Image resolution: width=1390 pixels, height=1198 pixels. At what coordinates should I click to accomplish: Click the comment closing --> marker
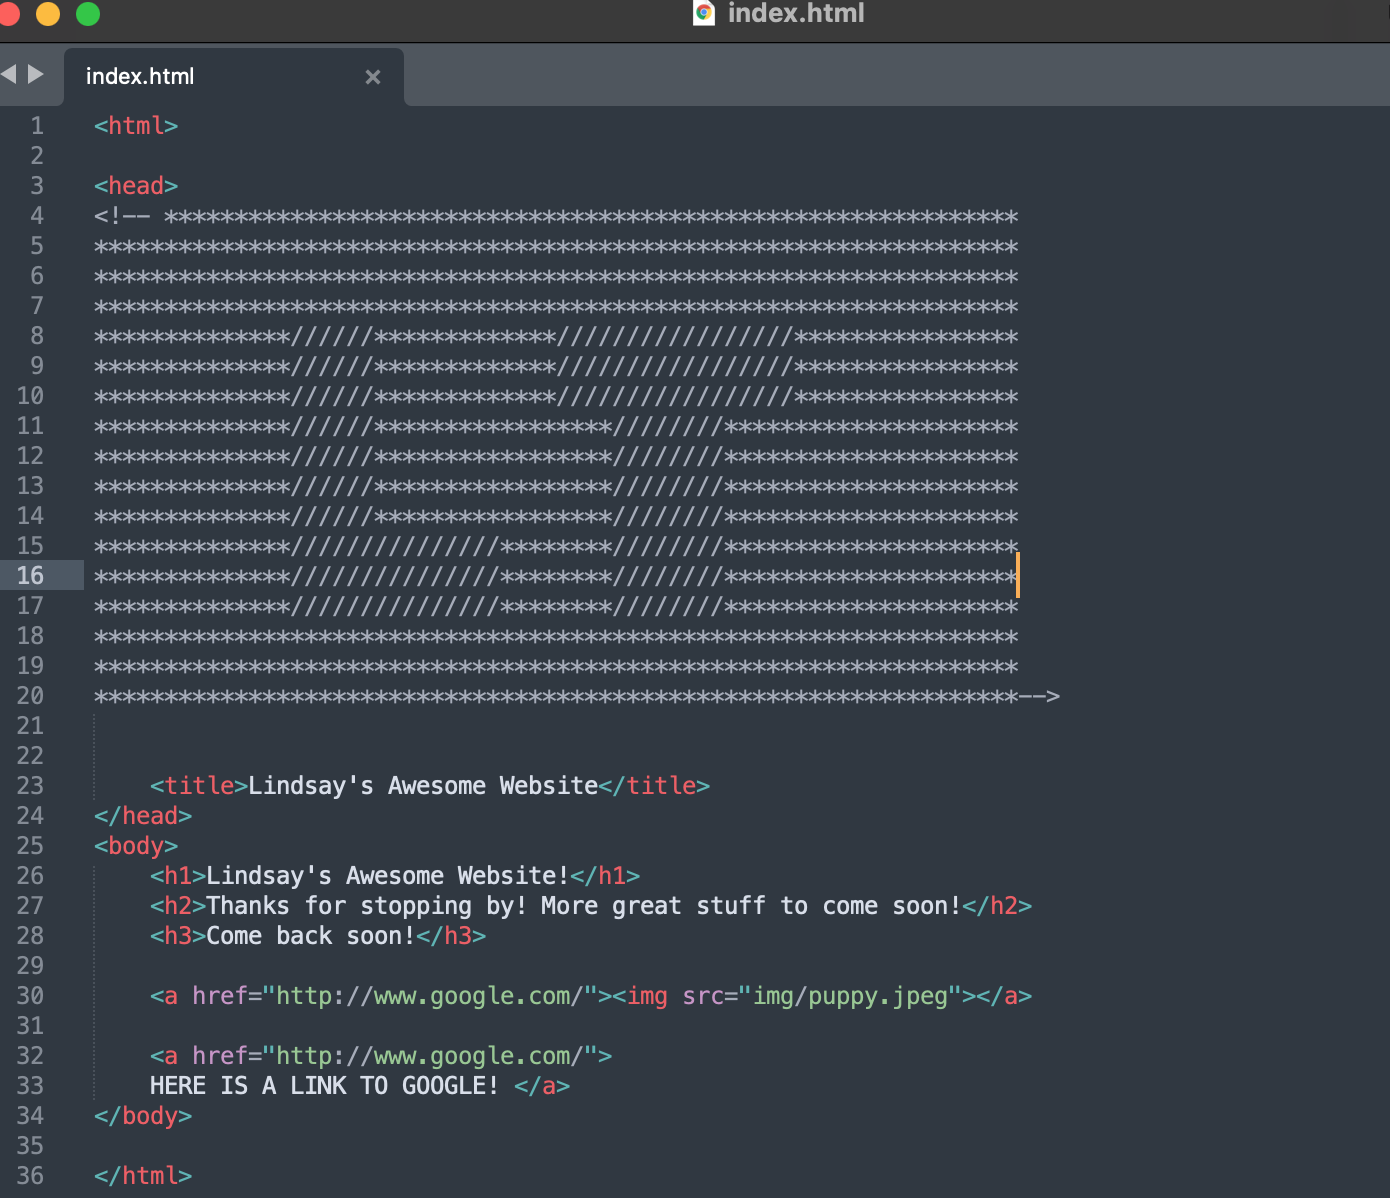tap(1040, 696)
